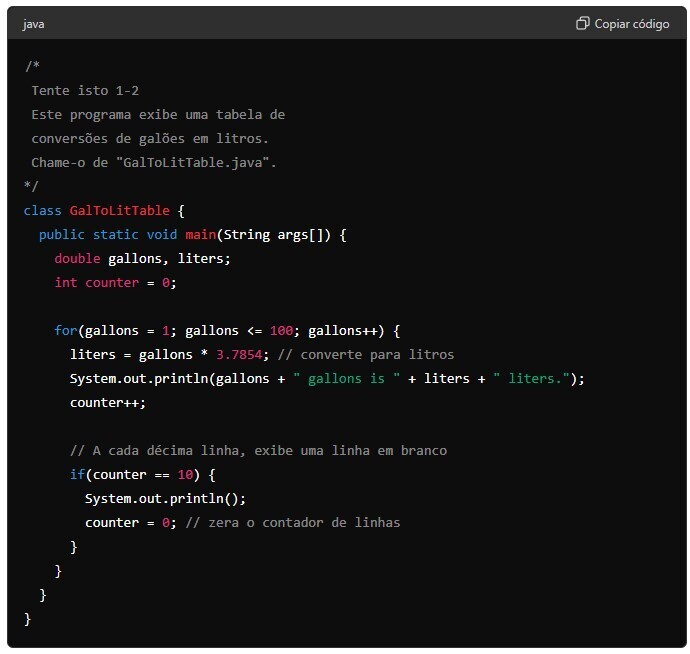The height and width of the screenshot is (654, 690).
Task: Click the string " gallons is "
Action: point(346,379)
